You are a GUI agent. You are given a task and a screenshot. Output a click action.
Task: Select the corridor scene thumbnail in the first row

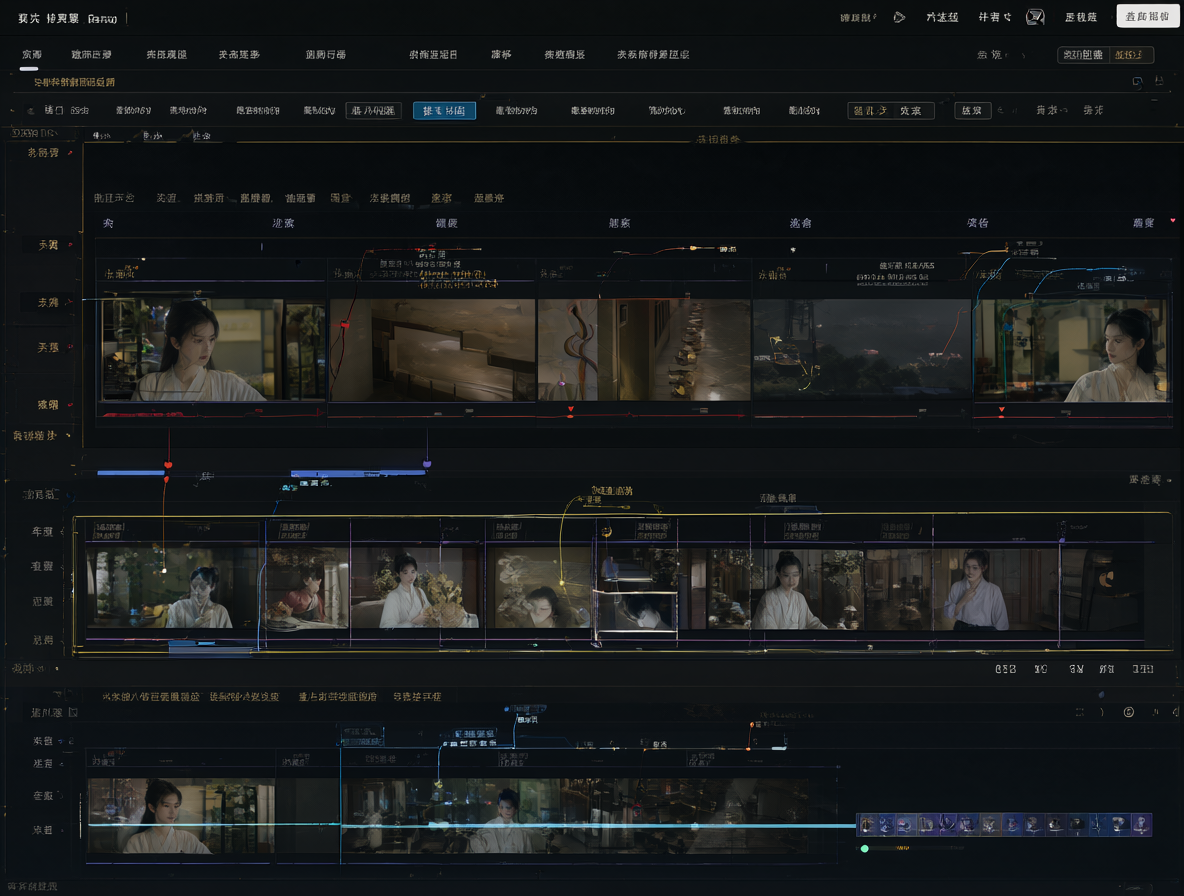click(644, 349)
